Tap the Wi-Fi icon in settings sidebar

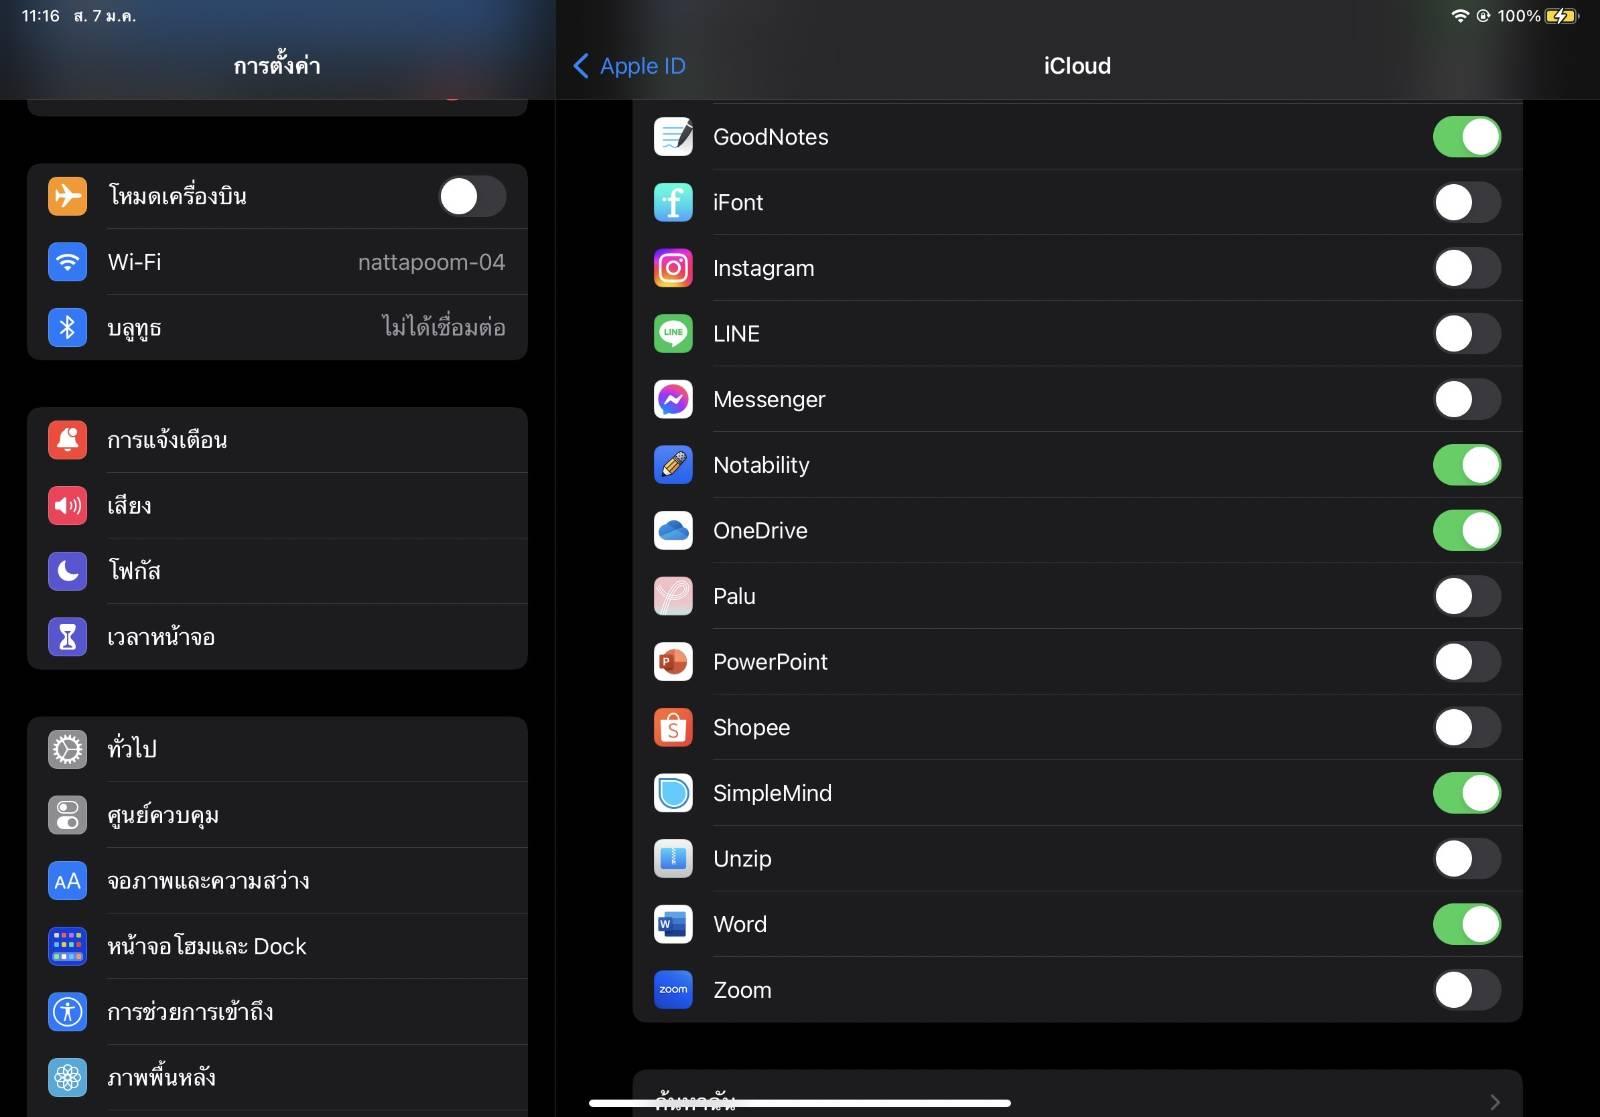[68, 262]
